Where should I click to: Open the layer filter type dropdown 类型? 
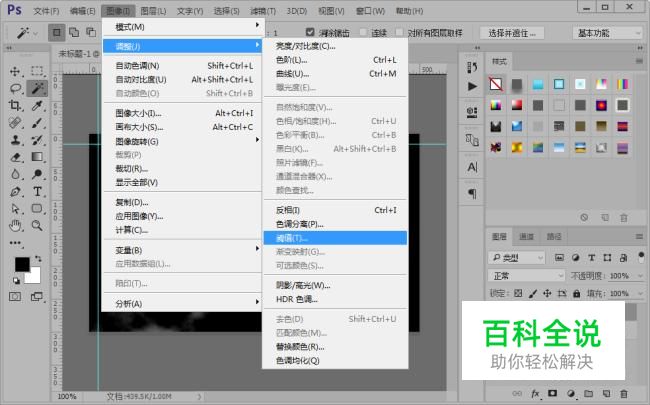516,258
